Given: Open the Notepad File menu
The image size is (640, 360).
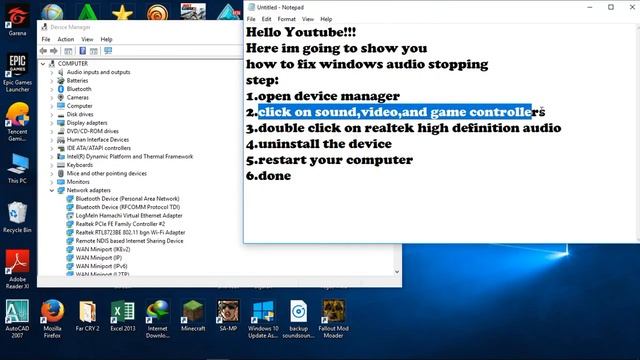Looking at the screenshot, I should tap(251, 19).
